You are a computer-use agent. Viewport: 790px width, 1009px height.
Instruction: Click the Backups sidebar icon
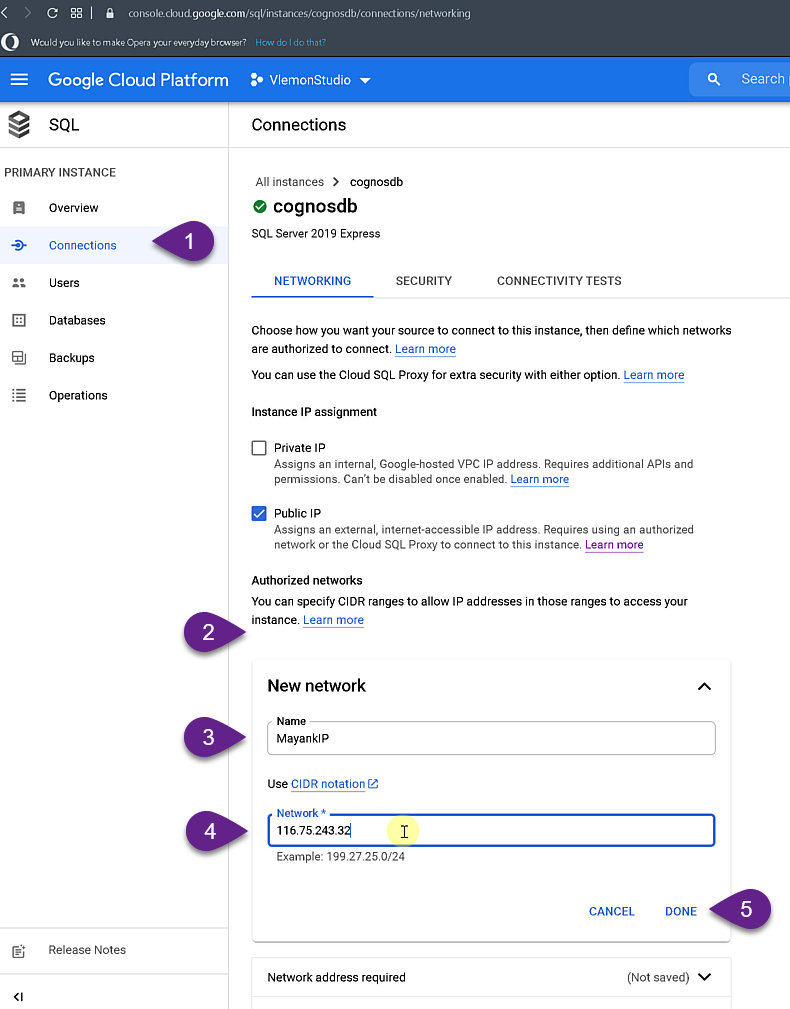[18, 358]
